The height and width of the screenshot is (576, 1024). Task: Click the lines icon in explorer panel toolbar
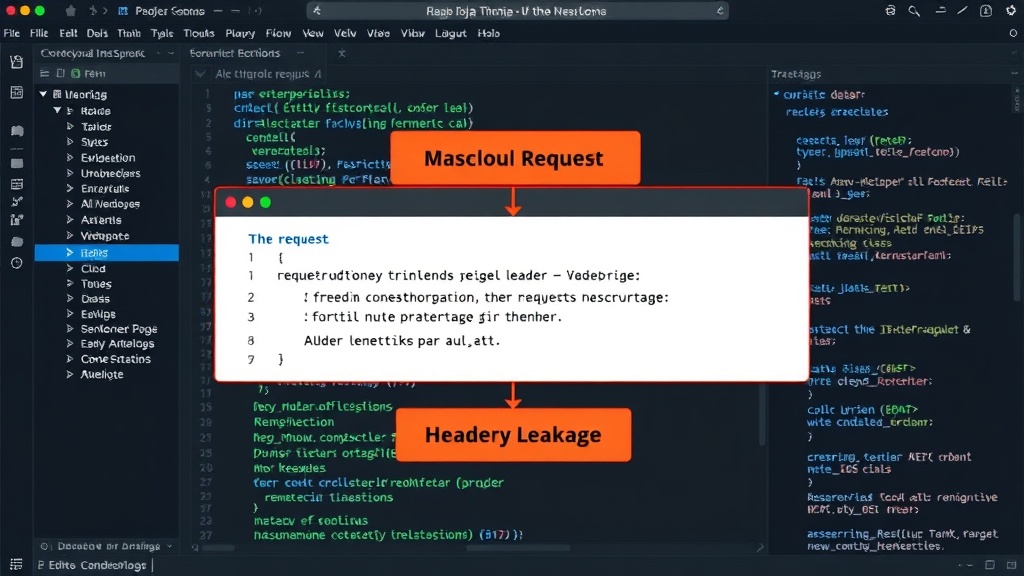44,74
